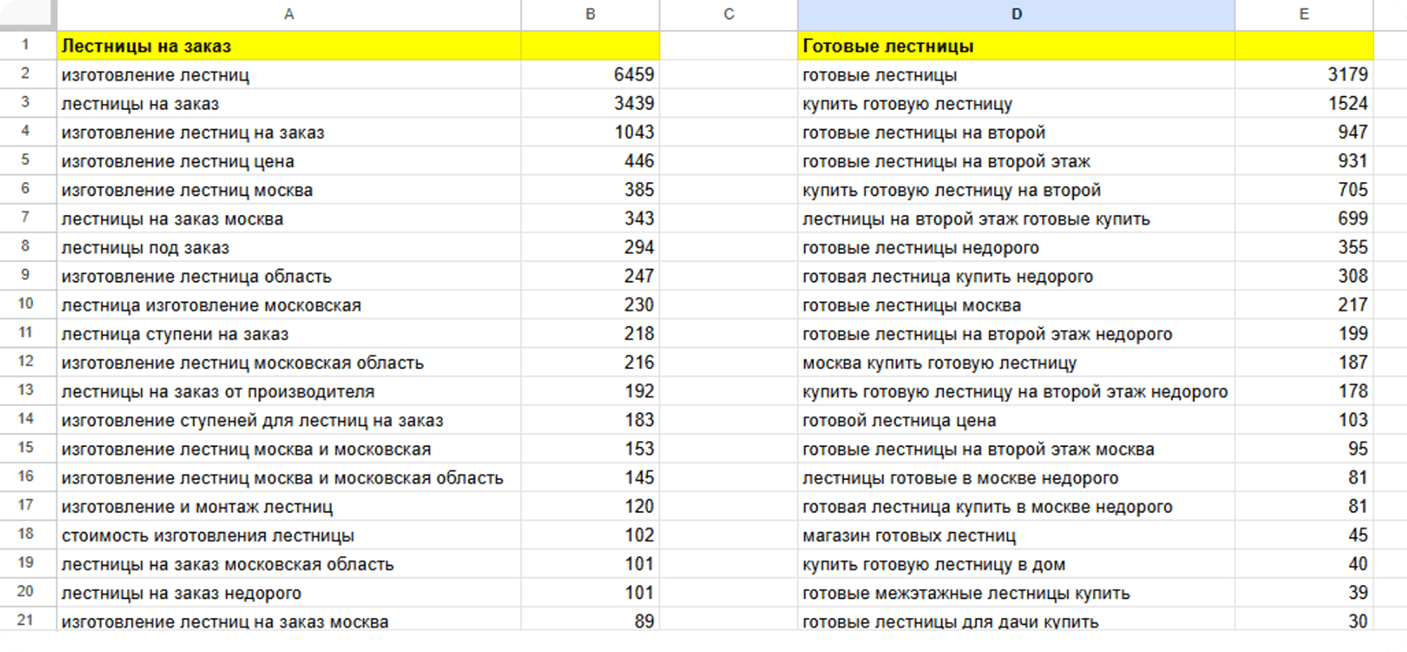Click cell 'магазин готовых лестниц'
The width and height of the screenshot is (1407, 652).
(1016, 535)
